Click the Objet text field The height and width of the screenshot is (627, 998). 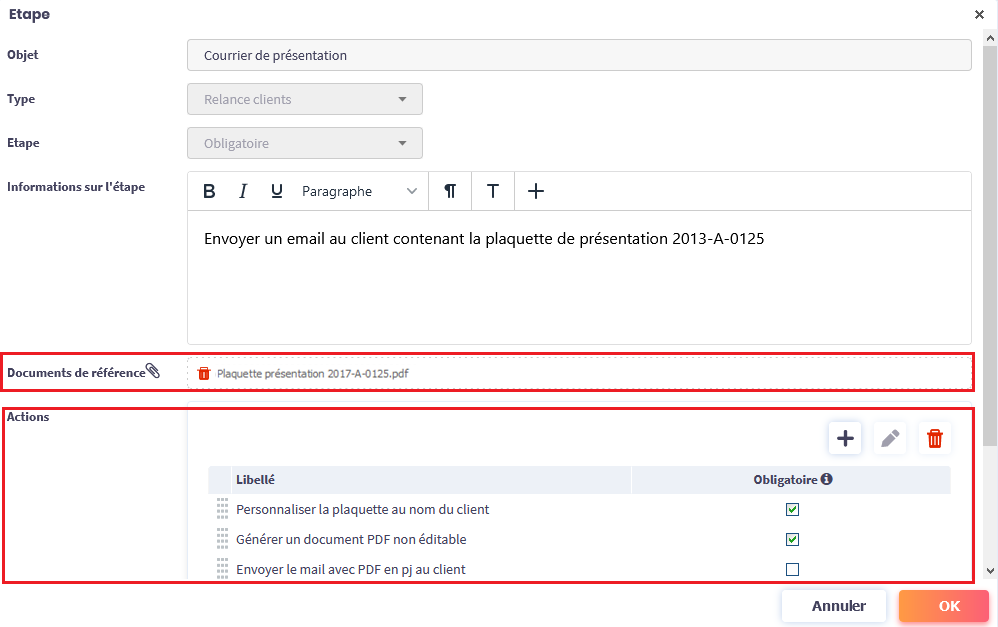(579, 55)
